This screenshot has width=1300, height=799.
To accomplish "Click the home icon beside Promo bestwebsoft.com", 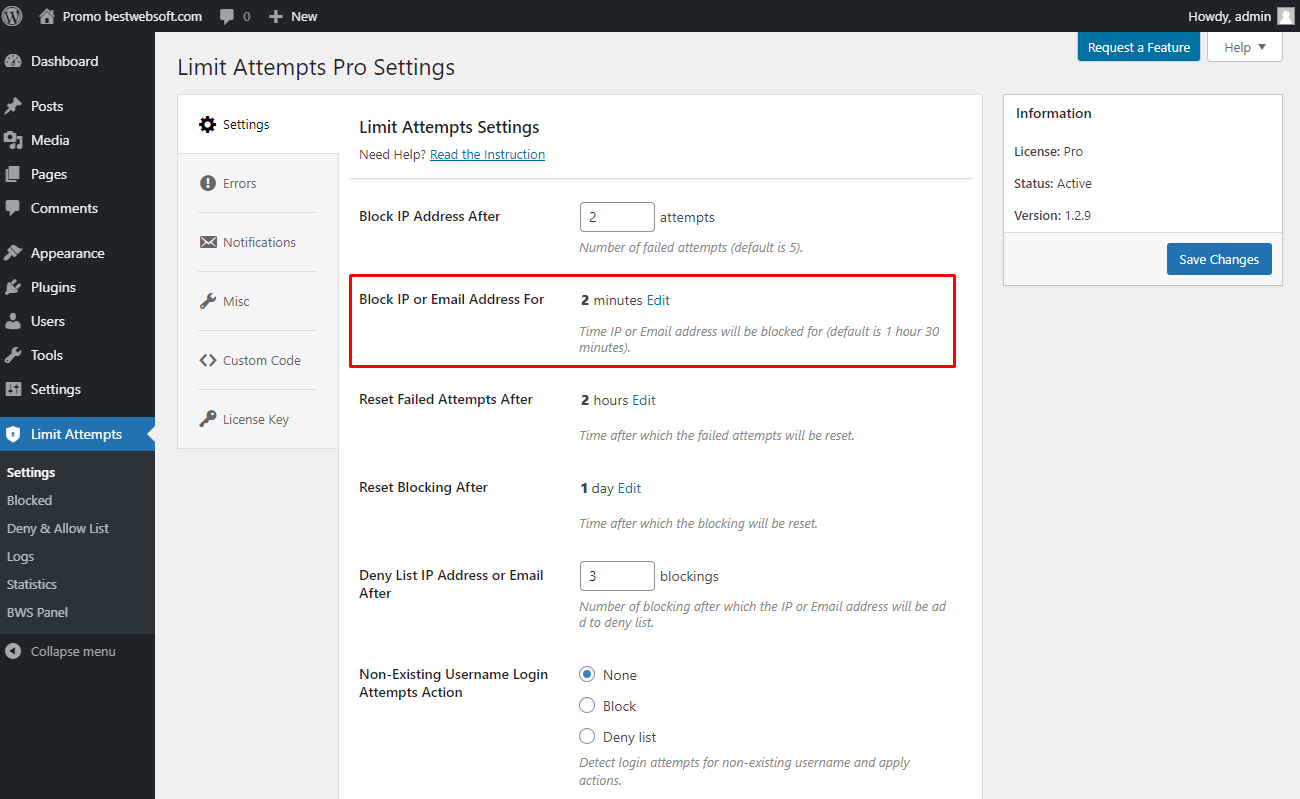I will click(x=47, y=16).
